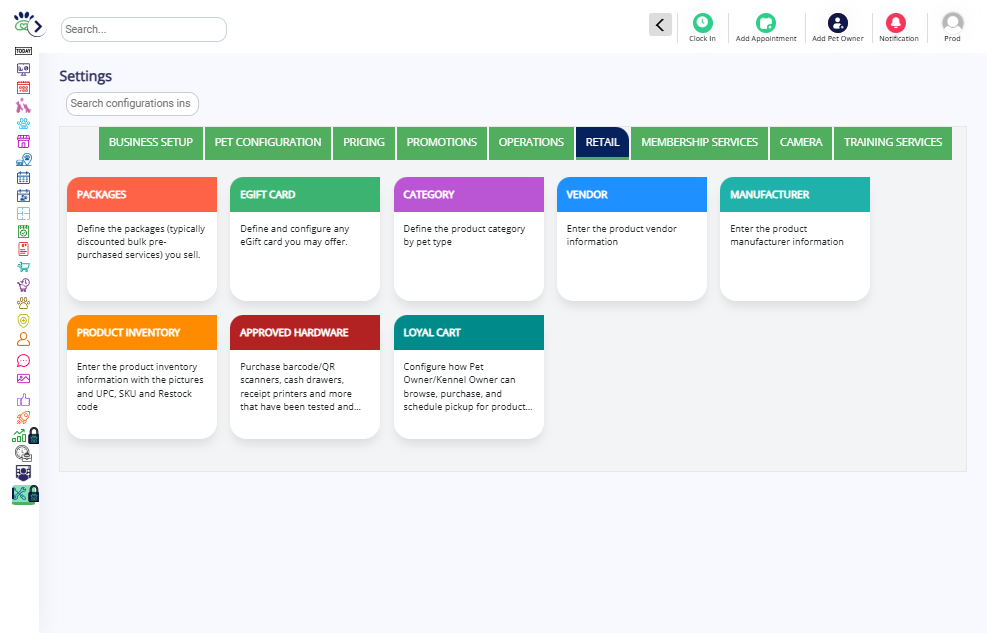Open the Approved Hardware settings card
This screenshot has width=987, height=633.
305,376
